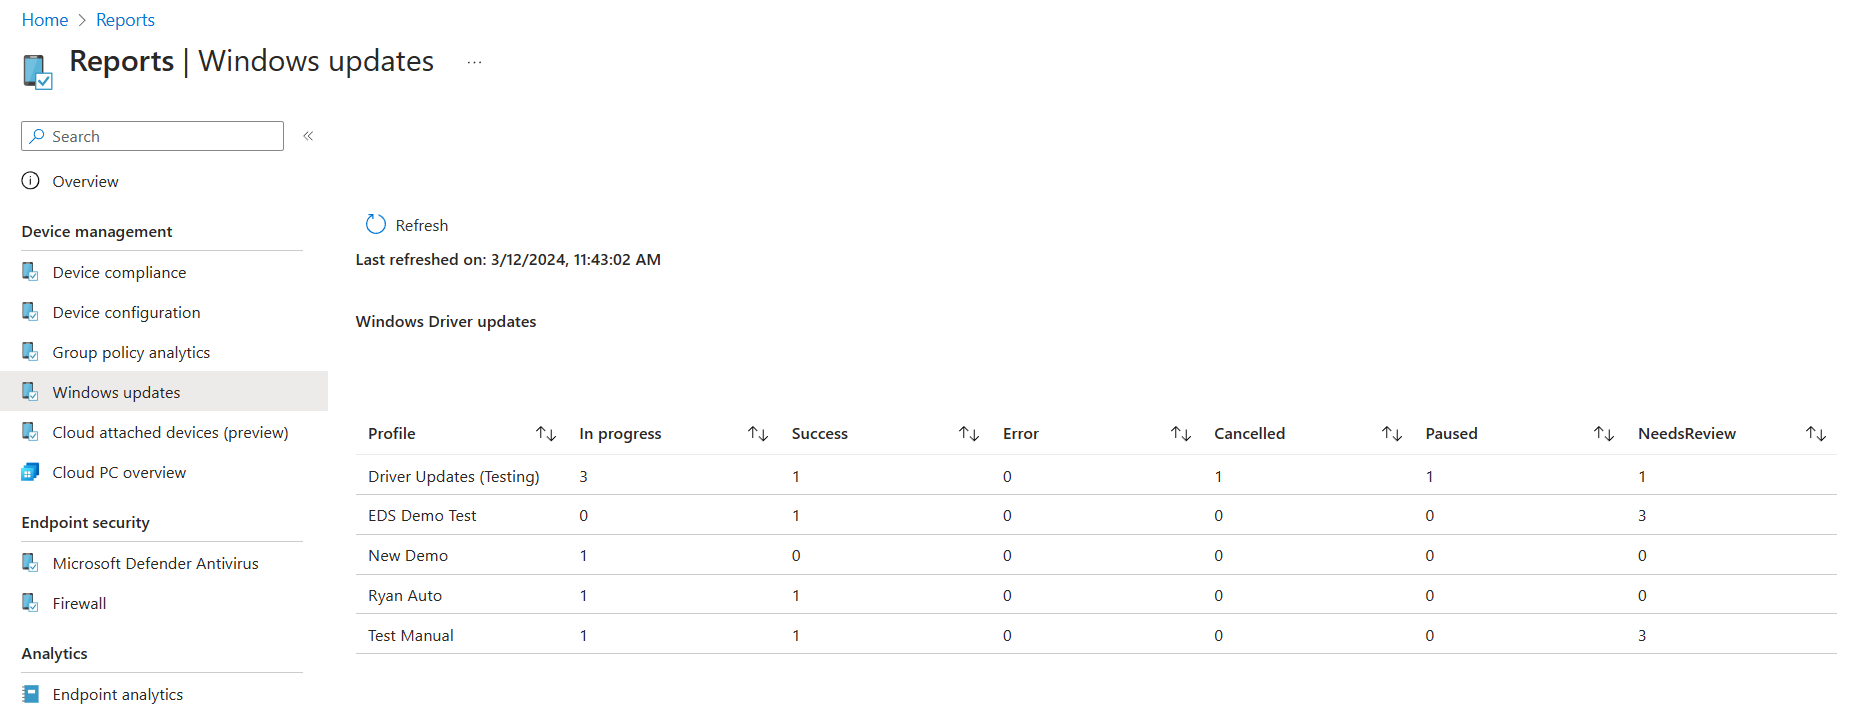Open the ellipsis menu next to Windows updates title
The image size is (1863, 724).
click(473, 62)
